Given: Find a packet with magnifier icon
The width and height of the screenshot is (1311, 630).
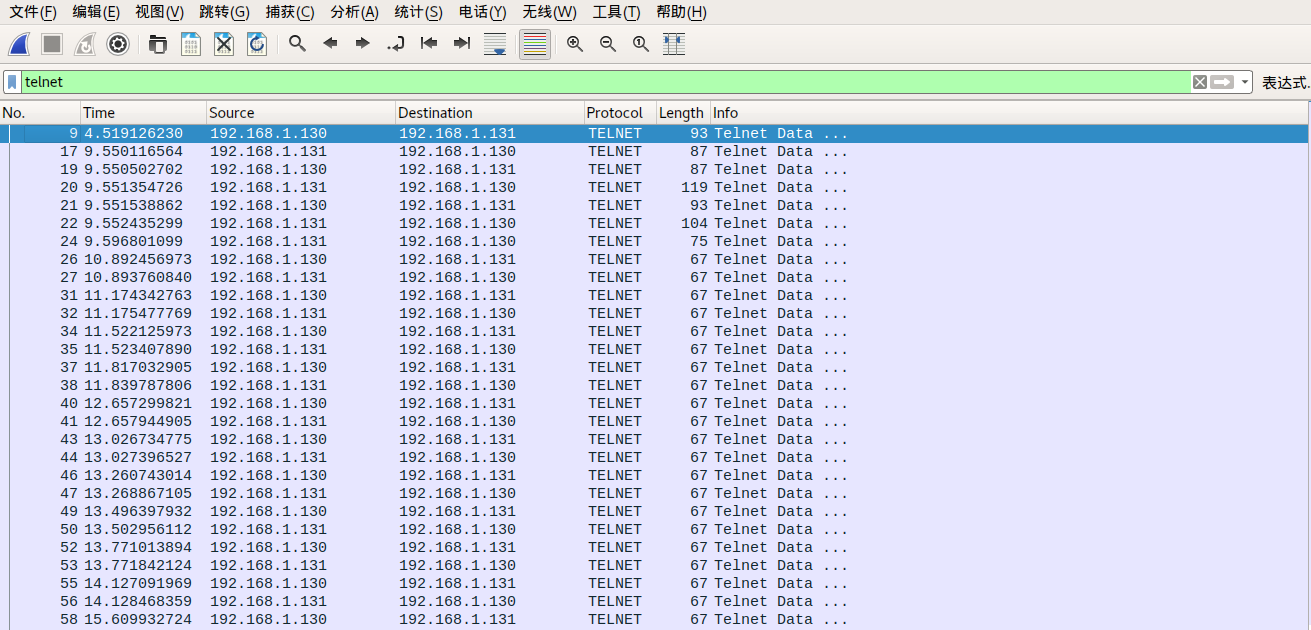Looking at the screenshot, I should (x=297, y=44).
